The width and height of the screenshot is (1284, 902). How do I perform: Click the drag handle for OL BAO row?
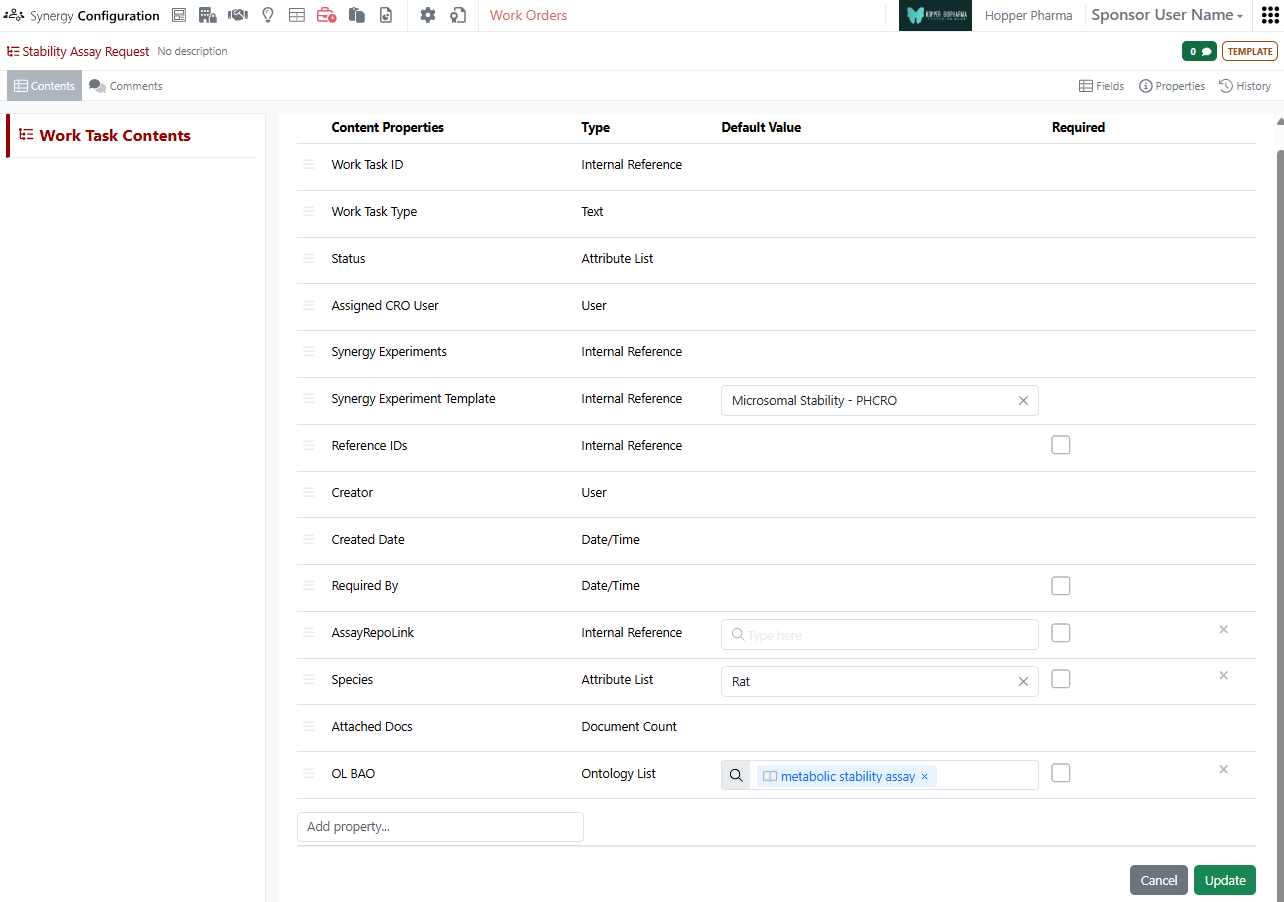click(x=308, y=773)
